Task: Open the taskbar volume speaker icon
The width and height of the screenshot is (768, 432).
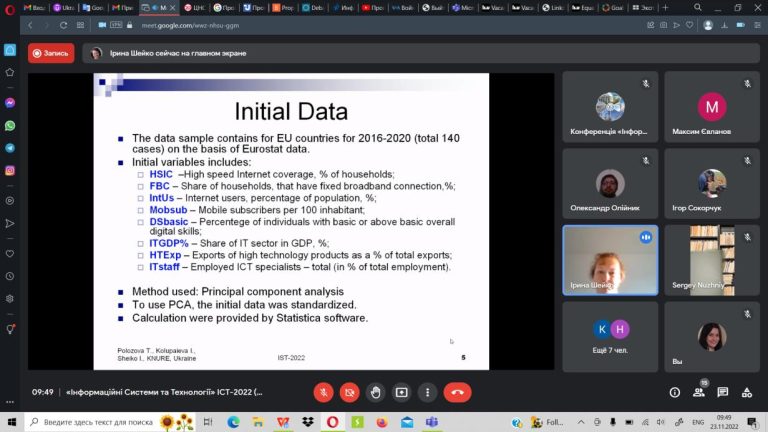Action: click(x=661, y=422)
